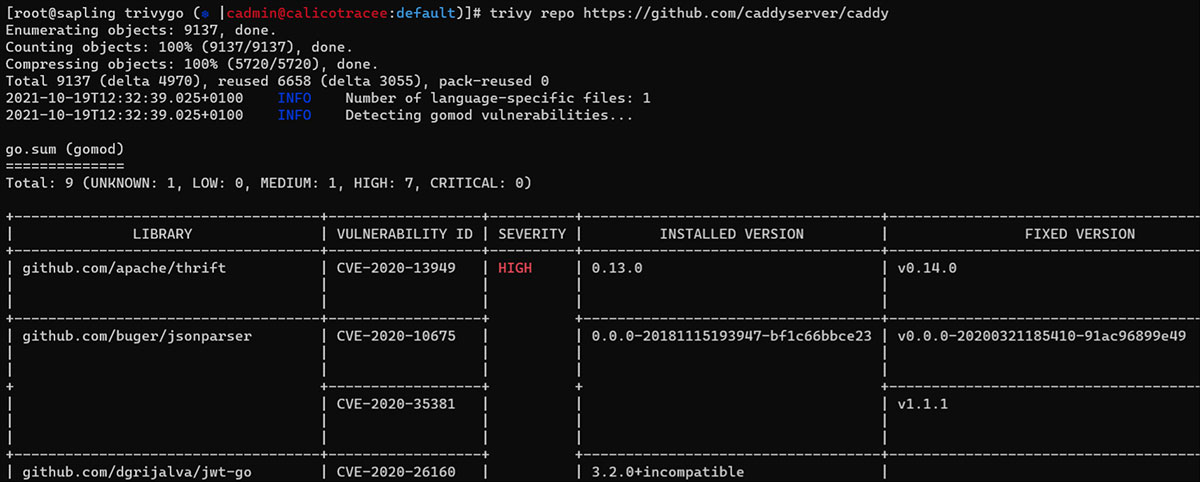This screenshot has height=482, width=1200.
Task: Click fixed version 'v1.1.1'
Action: click(x=923, y=404)
